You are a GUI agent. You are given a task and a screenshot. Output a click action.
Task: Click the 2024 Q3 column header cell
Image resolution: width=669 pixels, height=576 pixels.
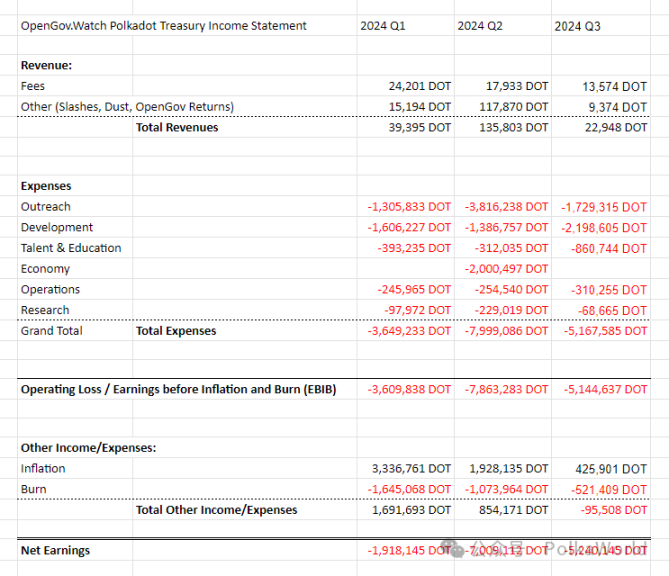click(578, 26)
